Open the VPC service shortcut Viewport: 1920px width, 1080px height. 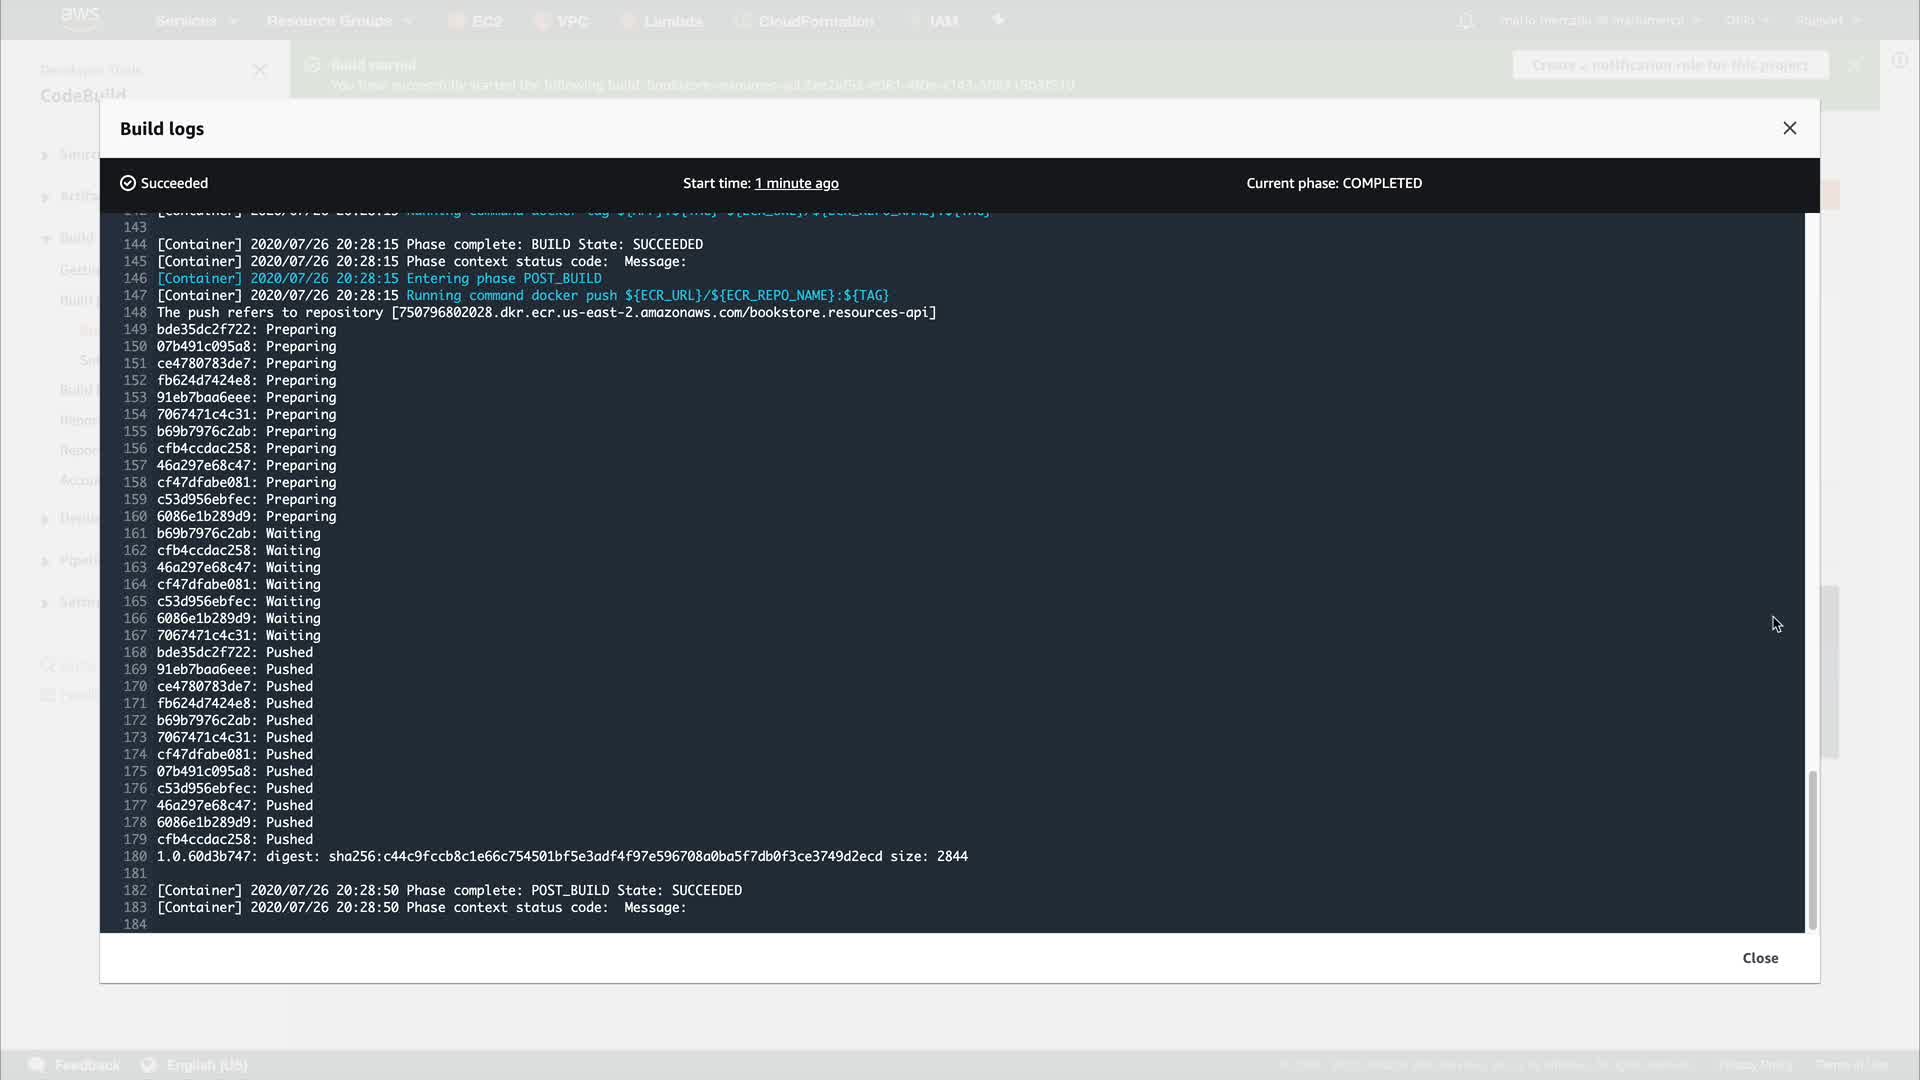pyautogui.click(x=571, y=21)
